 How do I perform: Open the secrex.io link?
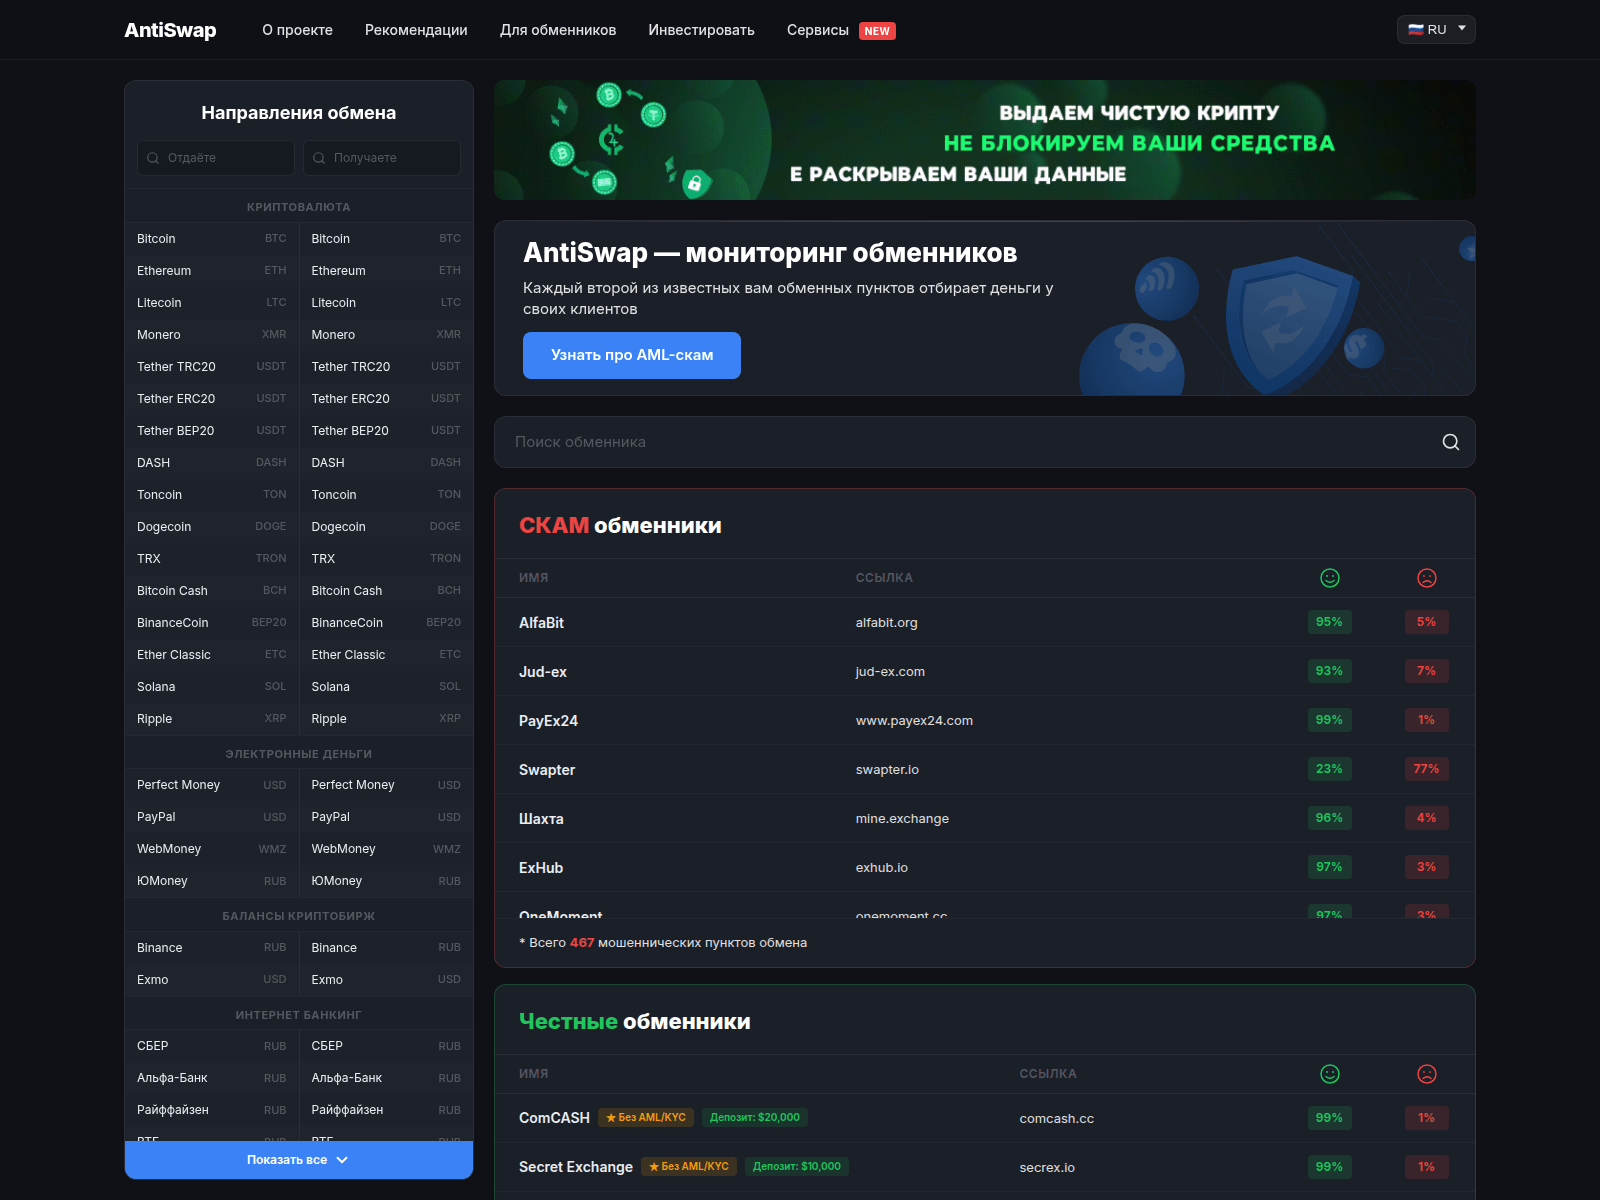1047,1168
